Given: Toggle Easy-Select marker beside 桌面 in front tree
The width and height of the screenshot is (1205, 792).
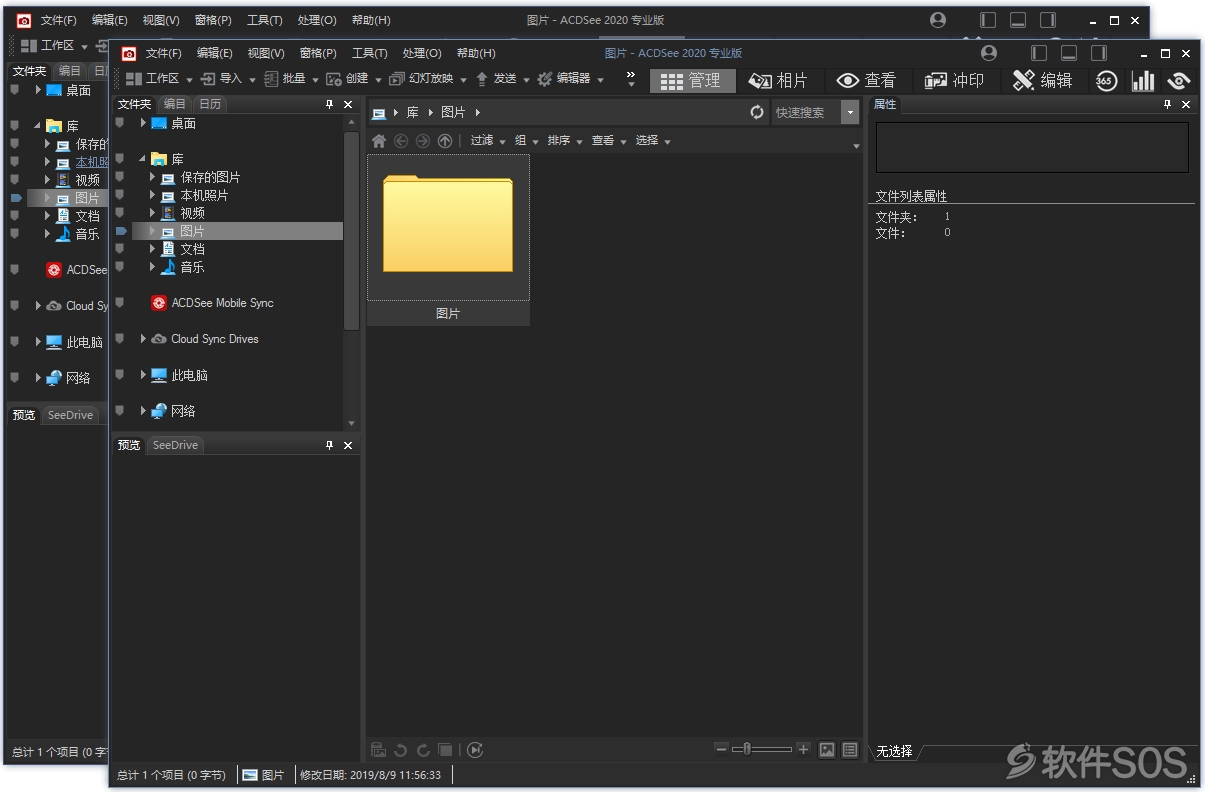Looking at the screenshot, I should pos(120,123).
